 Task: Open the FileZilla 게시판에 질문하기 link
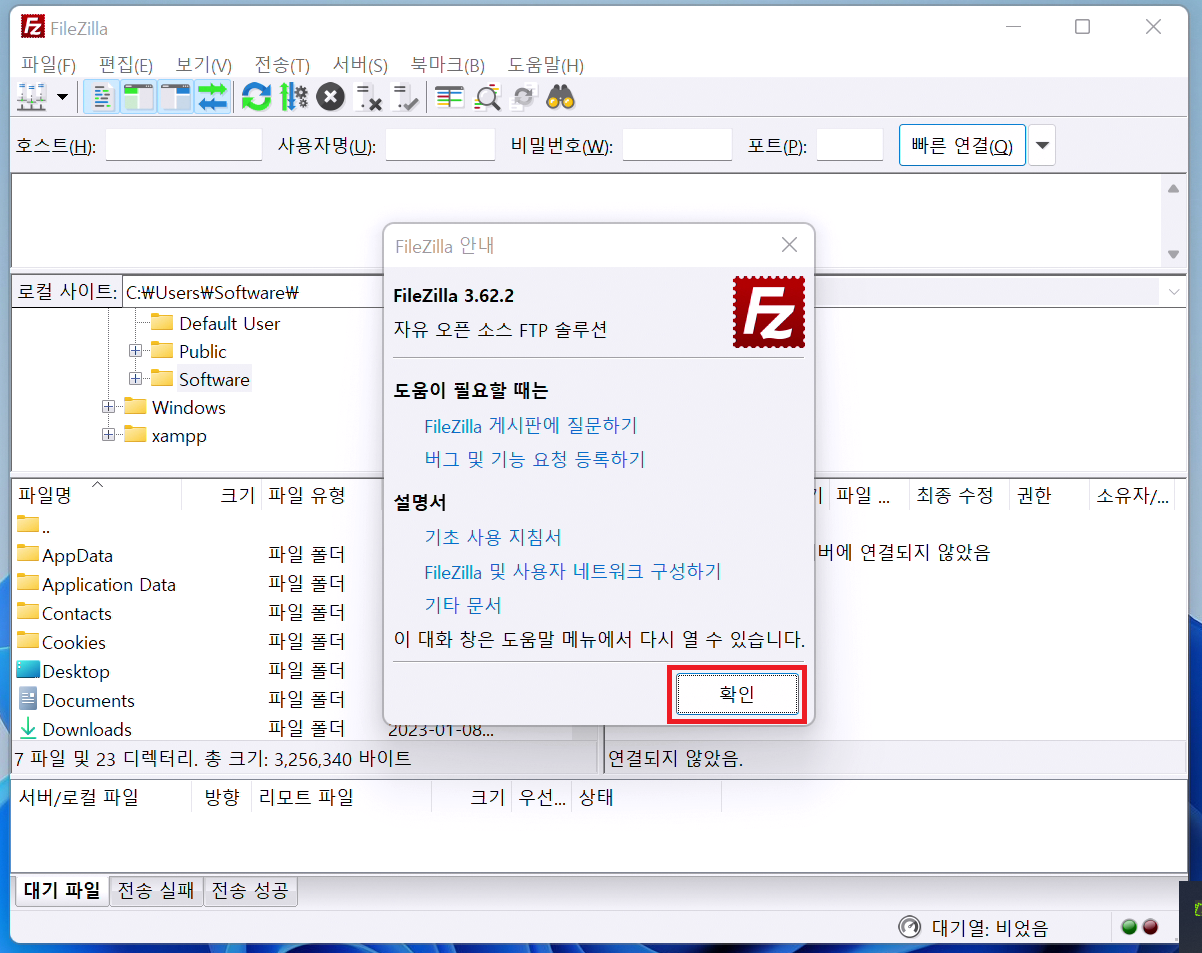coord(531,425)
